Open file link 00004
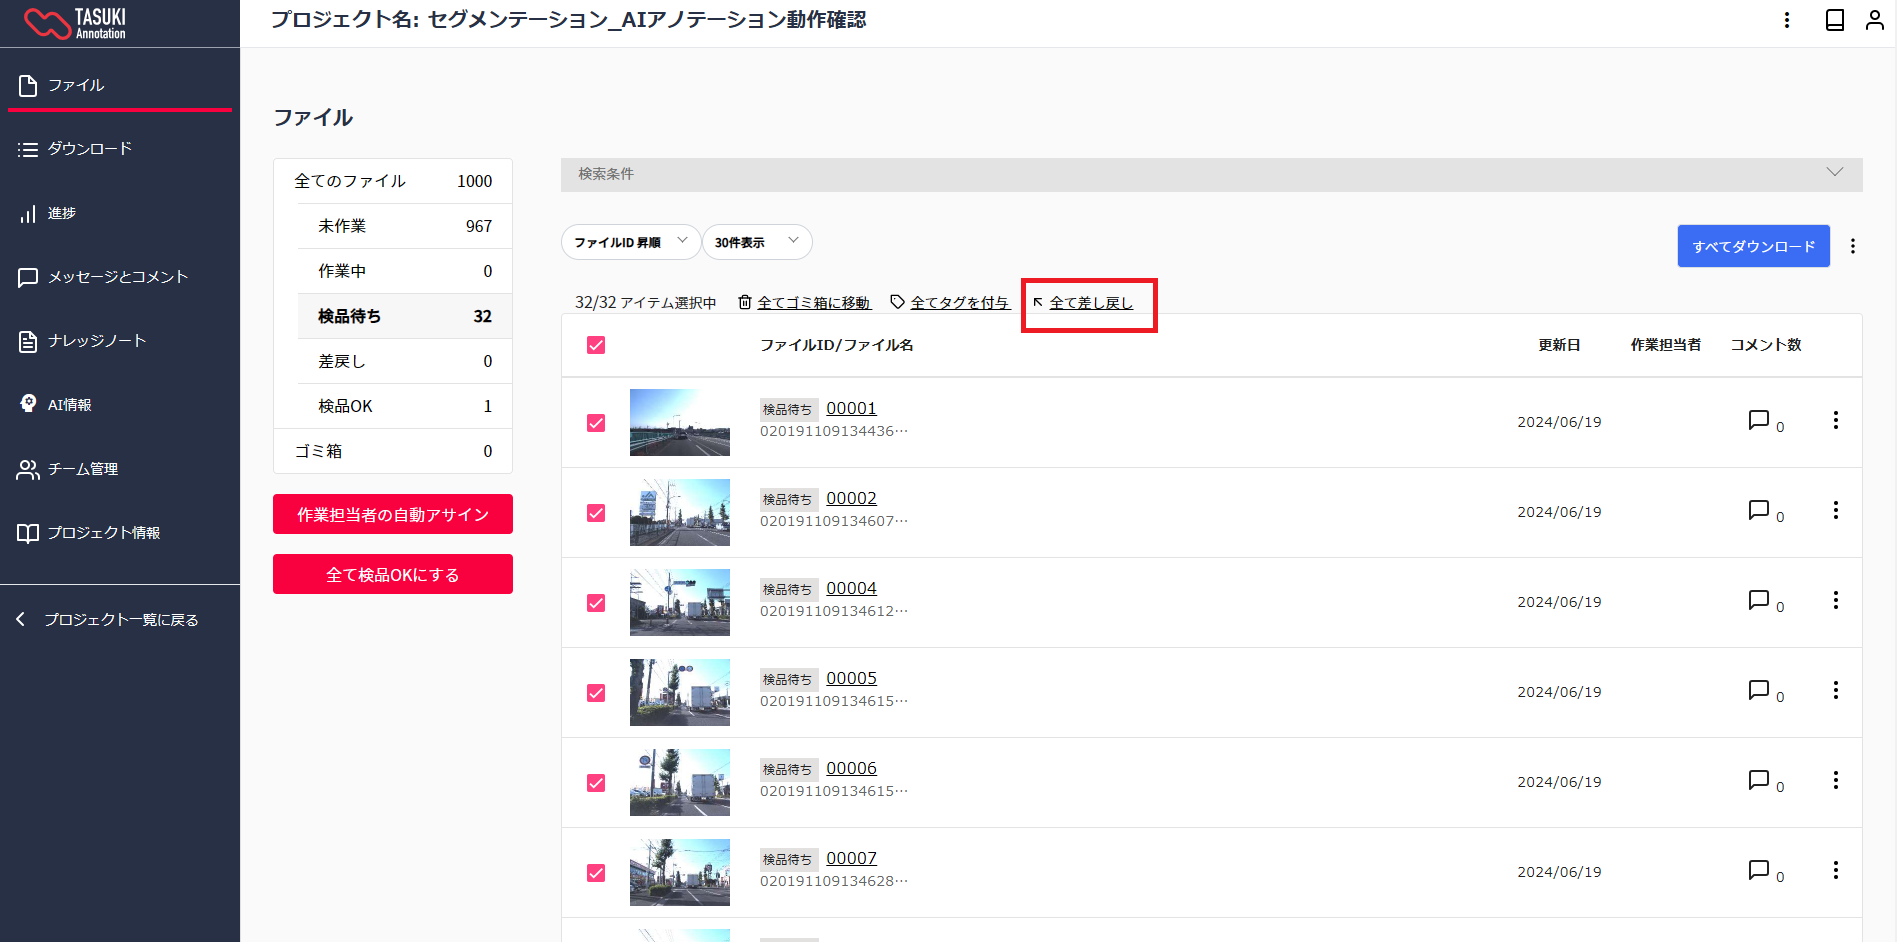Viewport: 1897px width, 942px height. pyautogui.click(x=851, y=588)
